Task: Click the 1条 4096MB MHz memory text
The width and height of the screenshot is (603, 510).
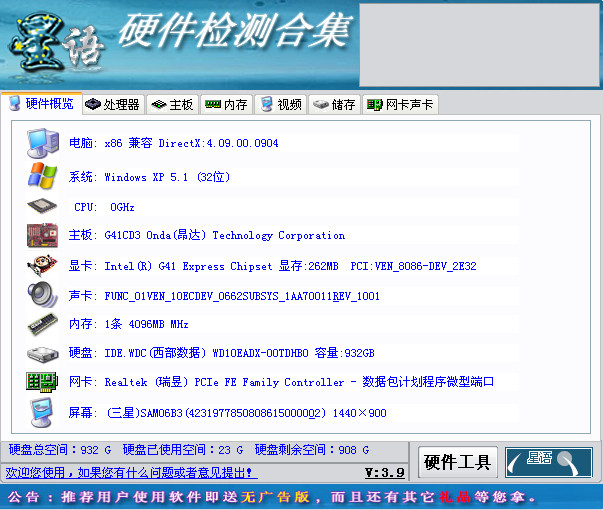Action: [x=147, y=324]
